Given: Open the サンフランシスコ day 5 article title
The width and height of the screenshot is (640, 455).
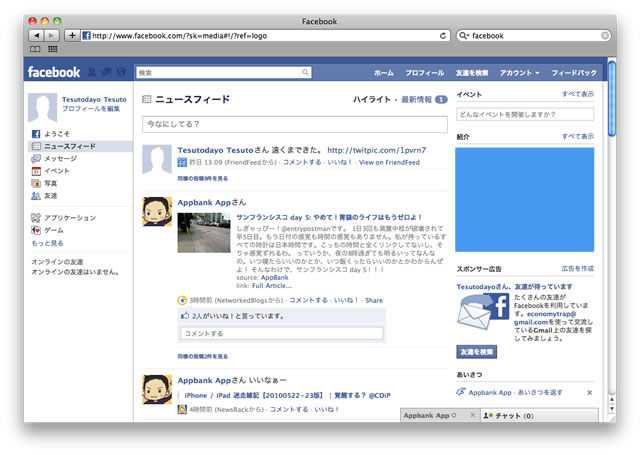Looking at the screenshot, I should click(x=329, y=217).
